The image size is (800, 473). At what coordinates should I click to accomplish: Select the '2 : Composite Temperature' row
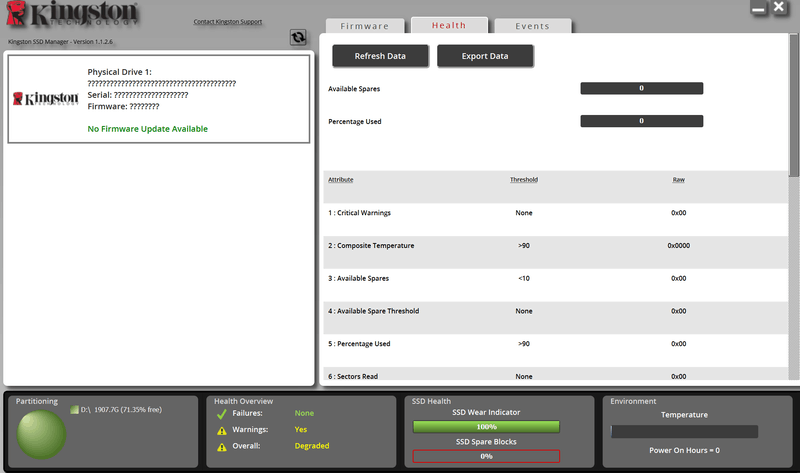click(556, 252)
